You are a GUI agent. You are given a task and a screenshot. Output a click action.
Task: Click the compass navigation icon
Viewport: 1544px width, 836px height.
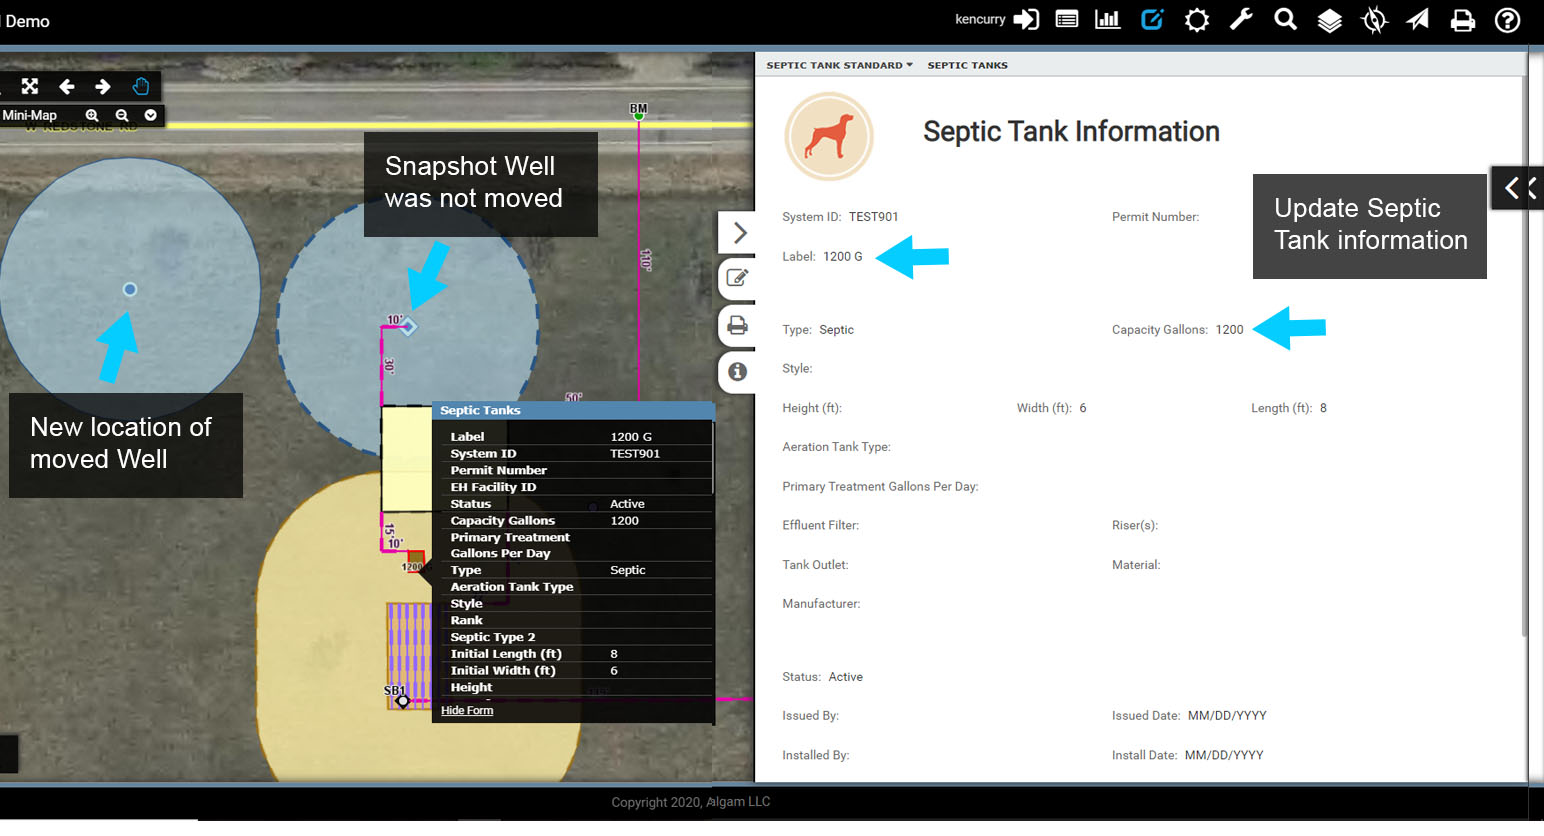[x=1374, y=20]
